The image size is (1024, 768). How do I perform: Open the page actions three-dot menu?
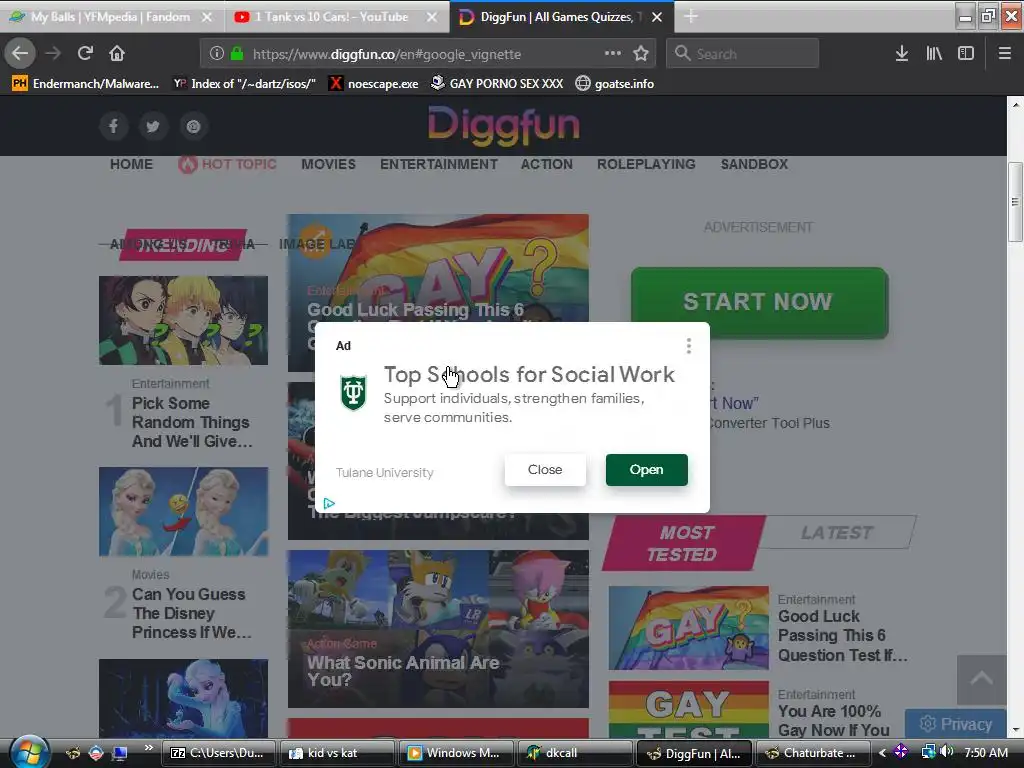pos(613,53)
